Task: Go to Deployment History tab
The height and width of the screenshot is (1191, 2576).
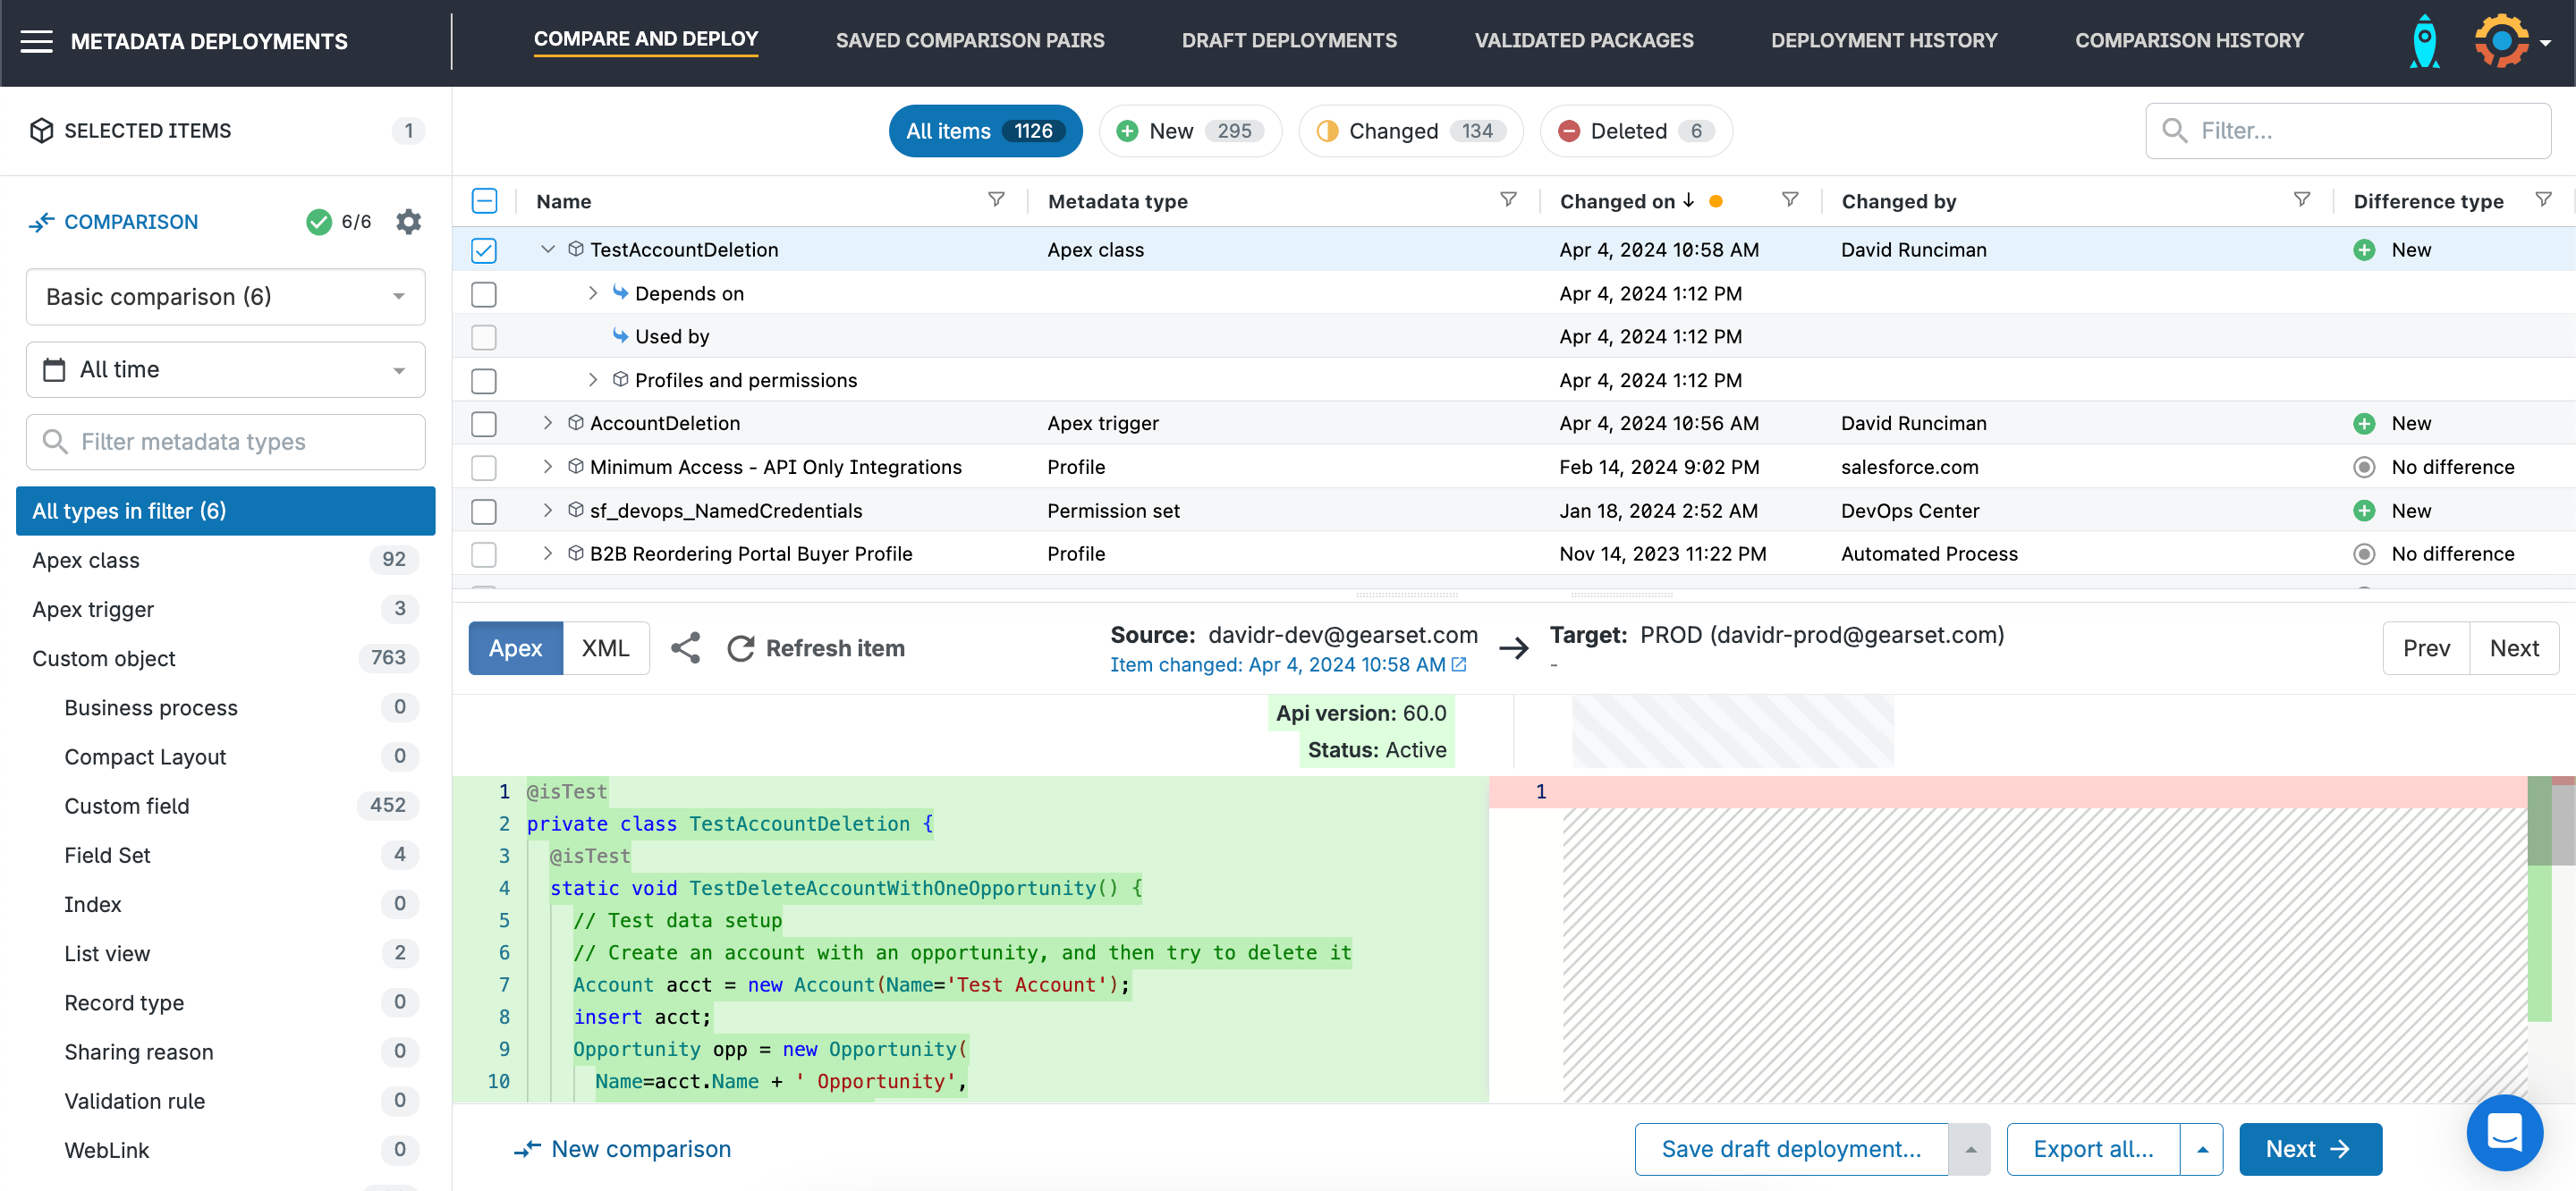Action: click(1883, 41)
